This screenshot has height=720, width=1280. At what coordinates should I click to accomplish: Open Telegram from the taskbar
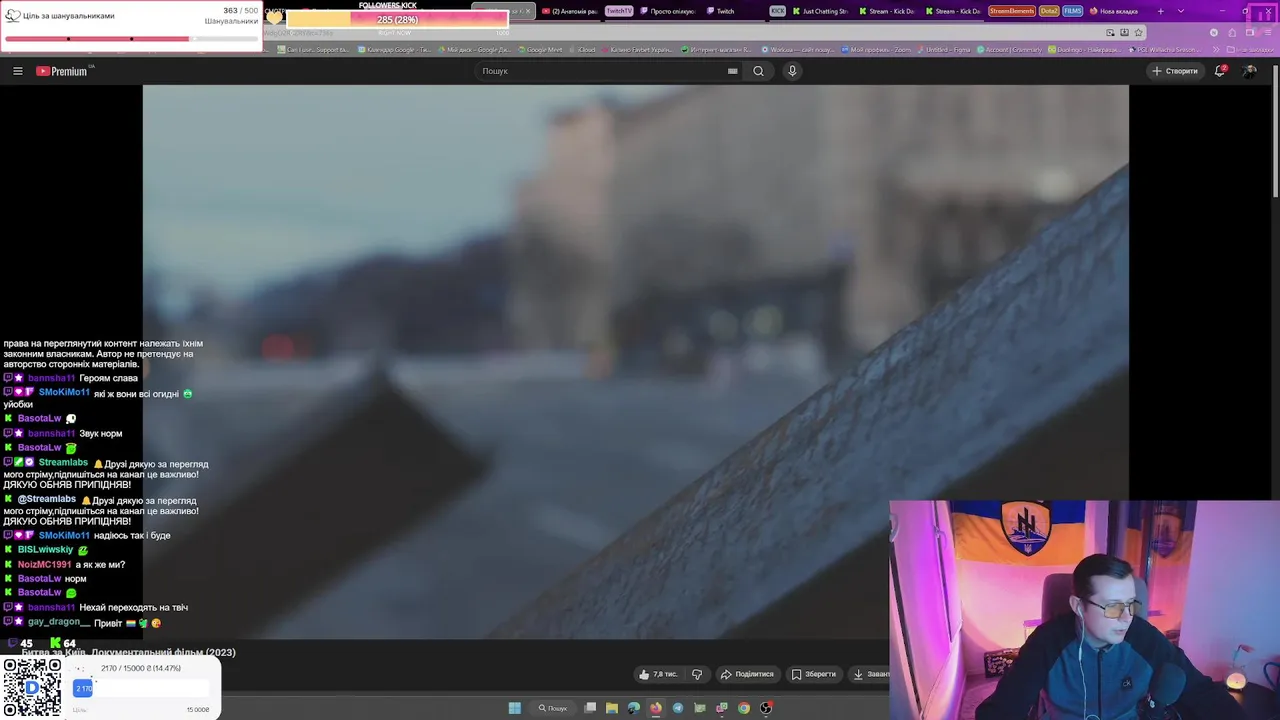pos(677,708)
